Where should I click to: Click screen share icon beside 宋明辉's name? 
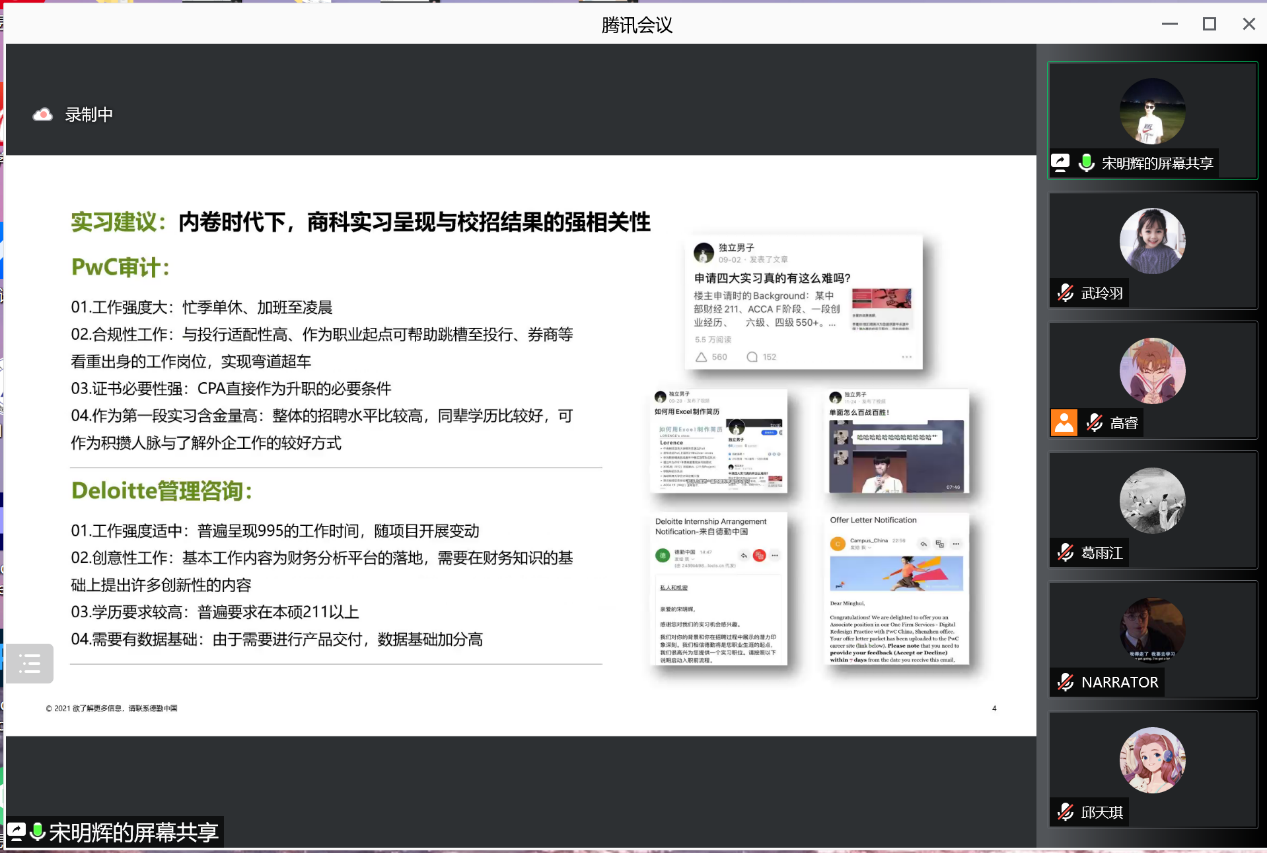pos(1060,162)
